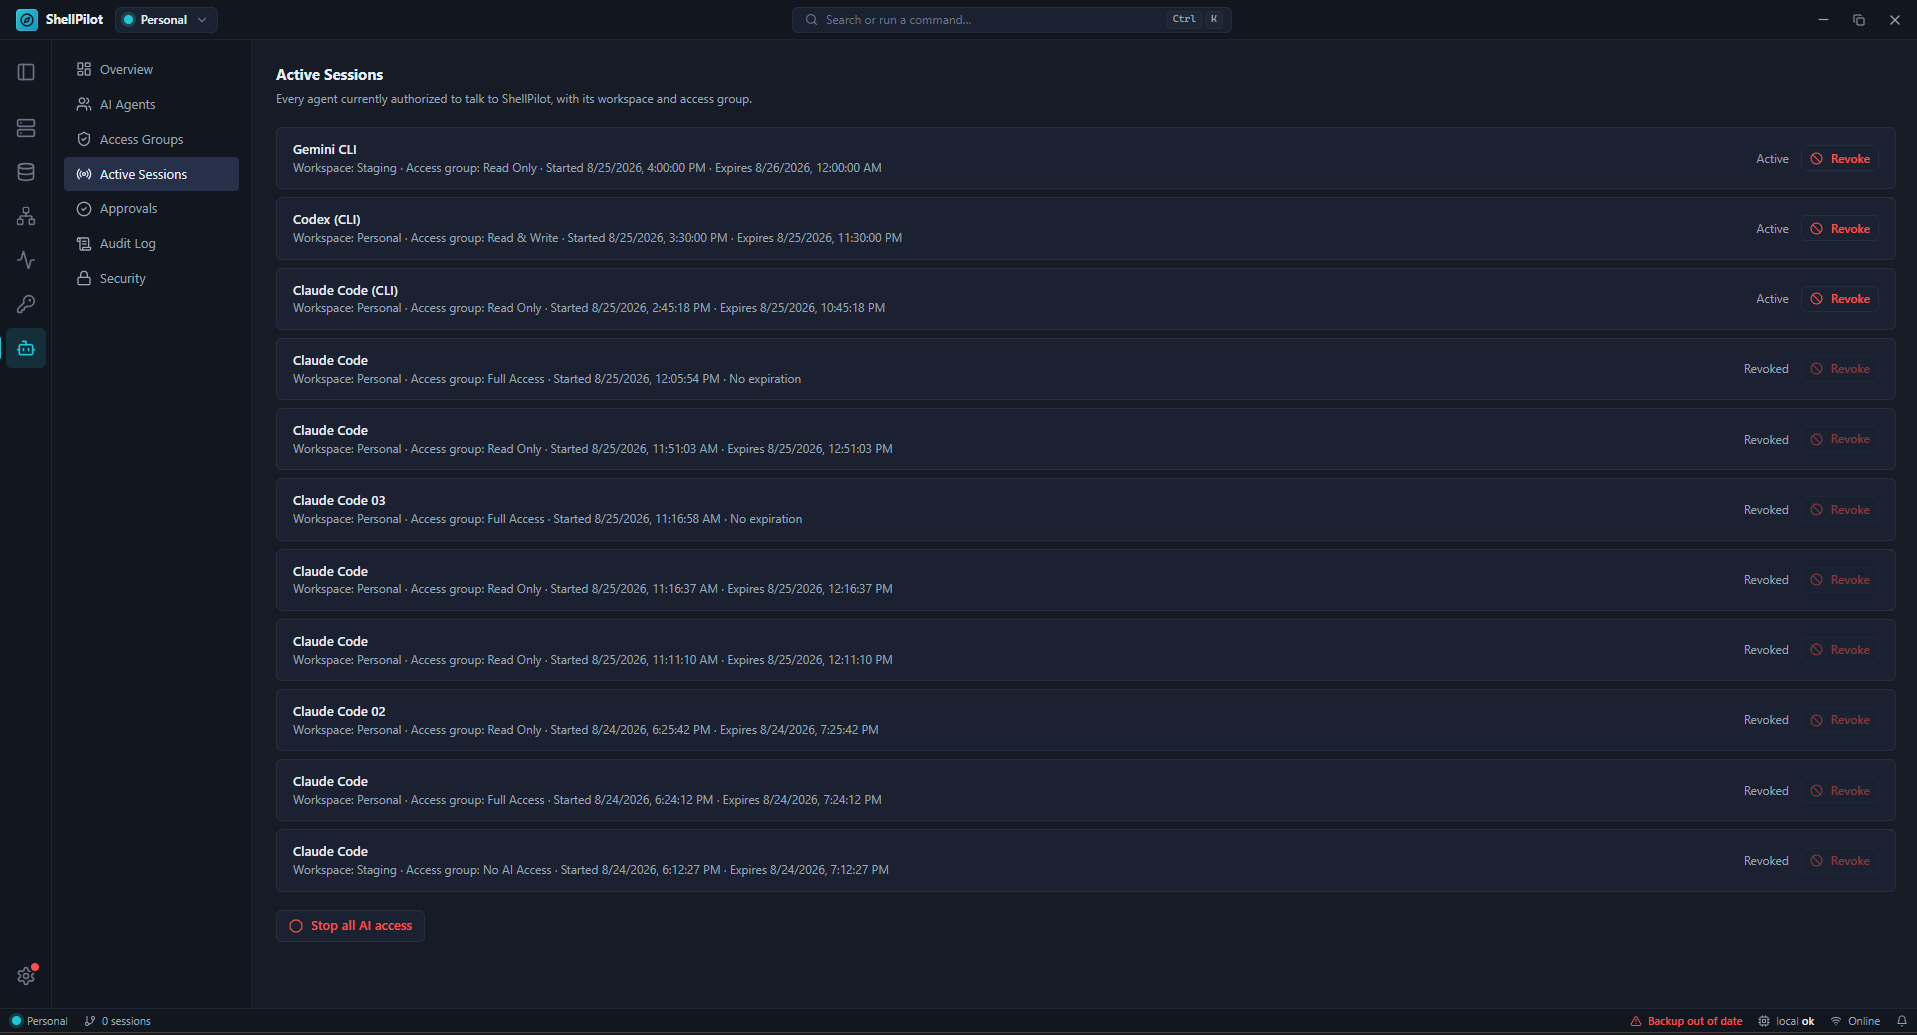Click the local ok status indicator
1917x1035 pixels.
click(x=1787, y=1021)
